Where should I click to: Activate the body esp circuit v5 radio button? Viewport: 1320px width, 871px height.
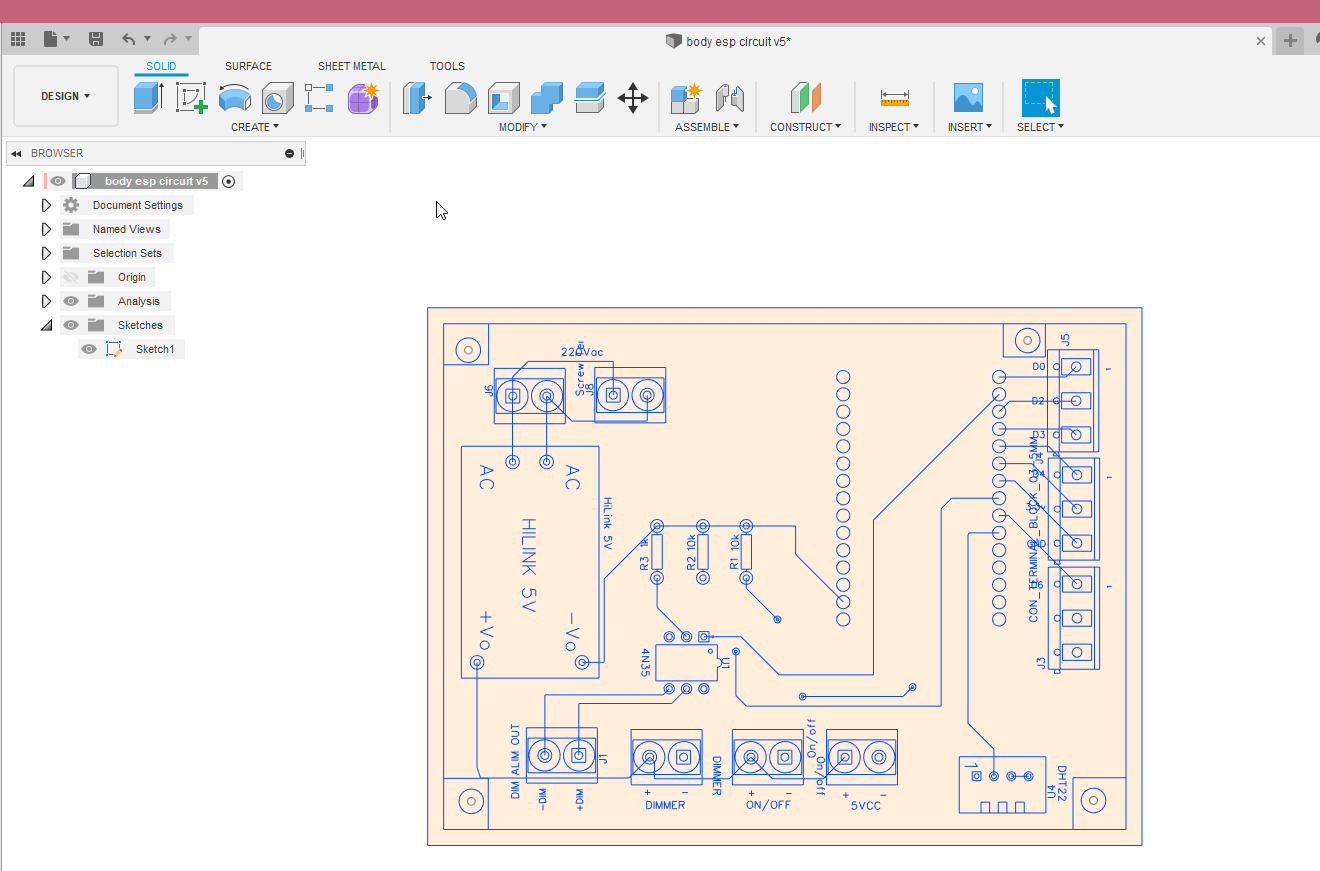(x=229, y=181)
